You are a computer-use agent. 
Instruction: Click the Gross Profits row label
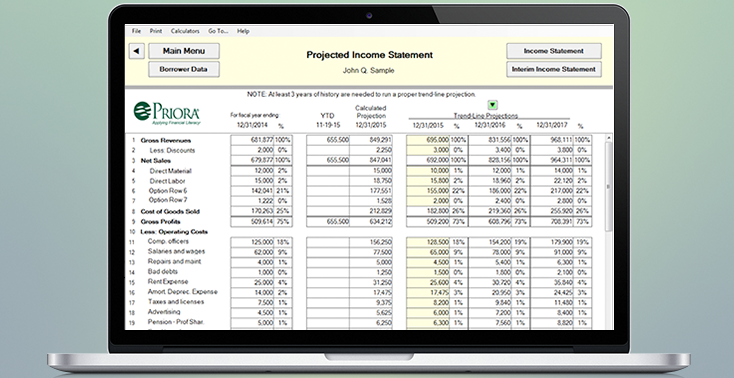[x=161, y=222]
